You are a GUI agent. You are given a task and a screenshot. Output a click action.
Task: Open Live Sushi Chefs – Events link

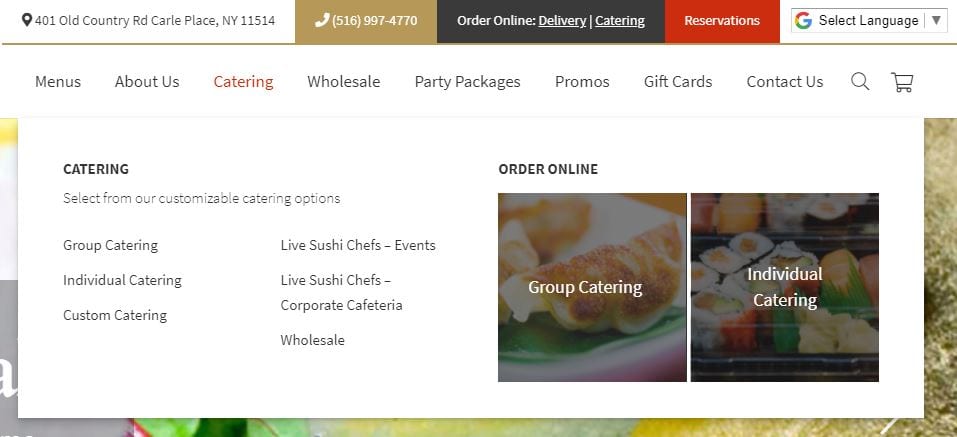click(358, 245)
